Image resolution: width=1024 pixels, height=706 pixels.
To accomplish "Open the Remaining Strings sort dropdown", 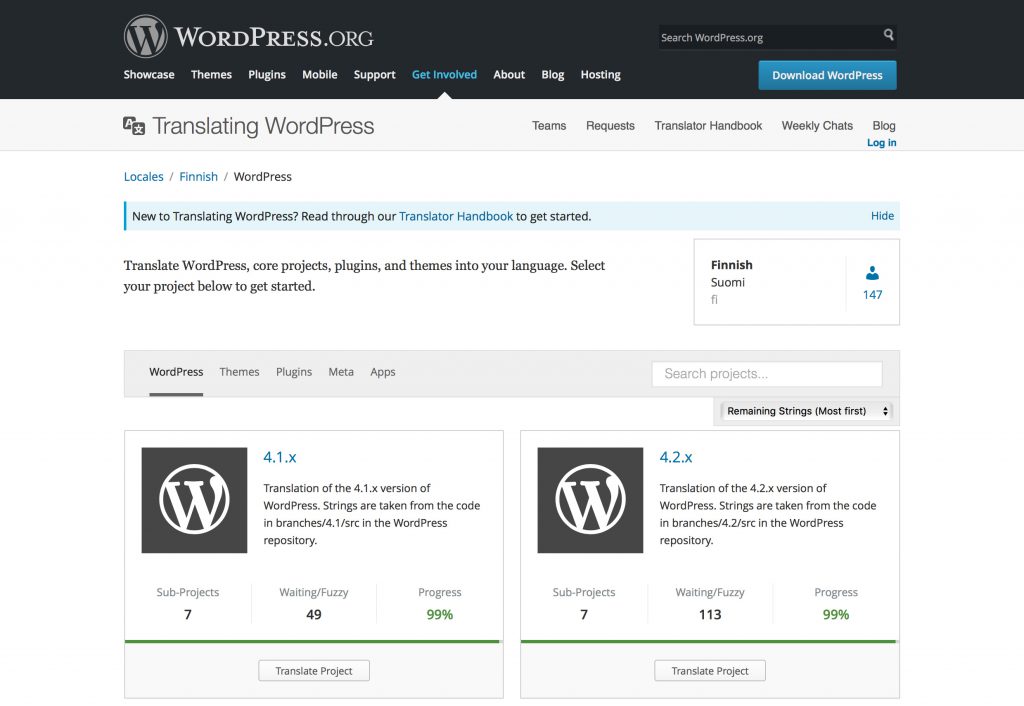I will (807, 411).
